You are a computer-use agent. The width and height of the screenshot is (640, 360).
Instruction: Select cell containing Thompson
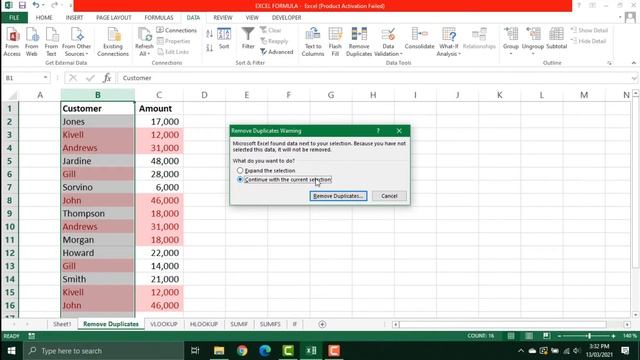[97, 213]
